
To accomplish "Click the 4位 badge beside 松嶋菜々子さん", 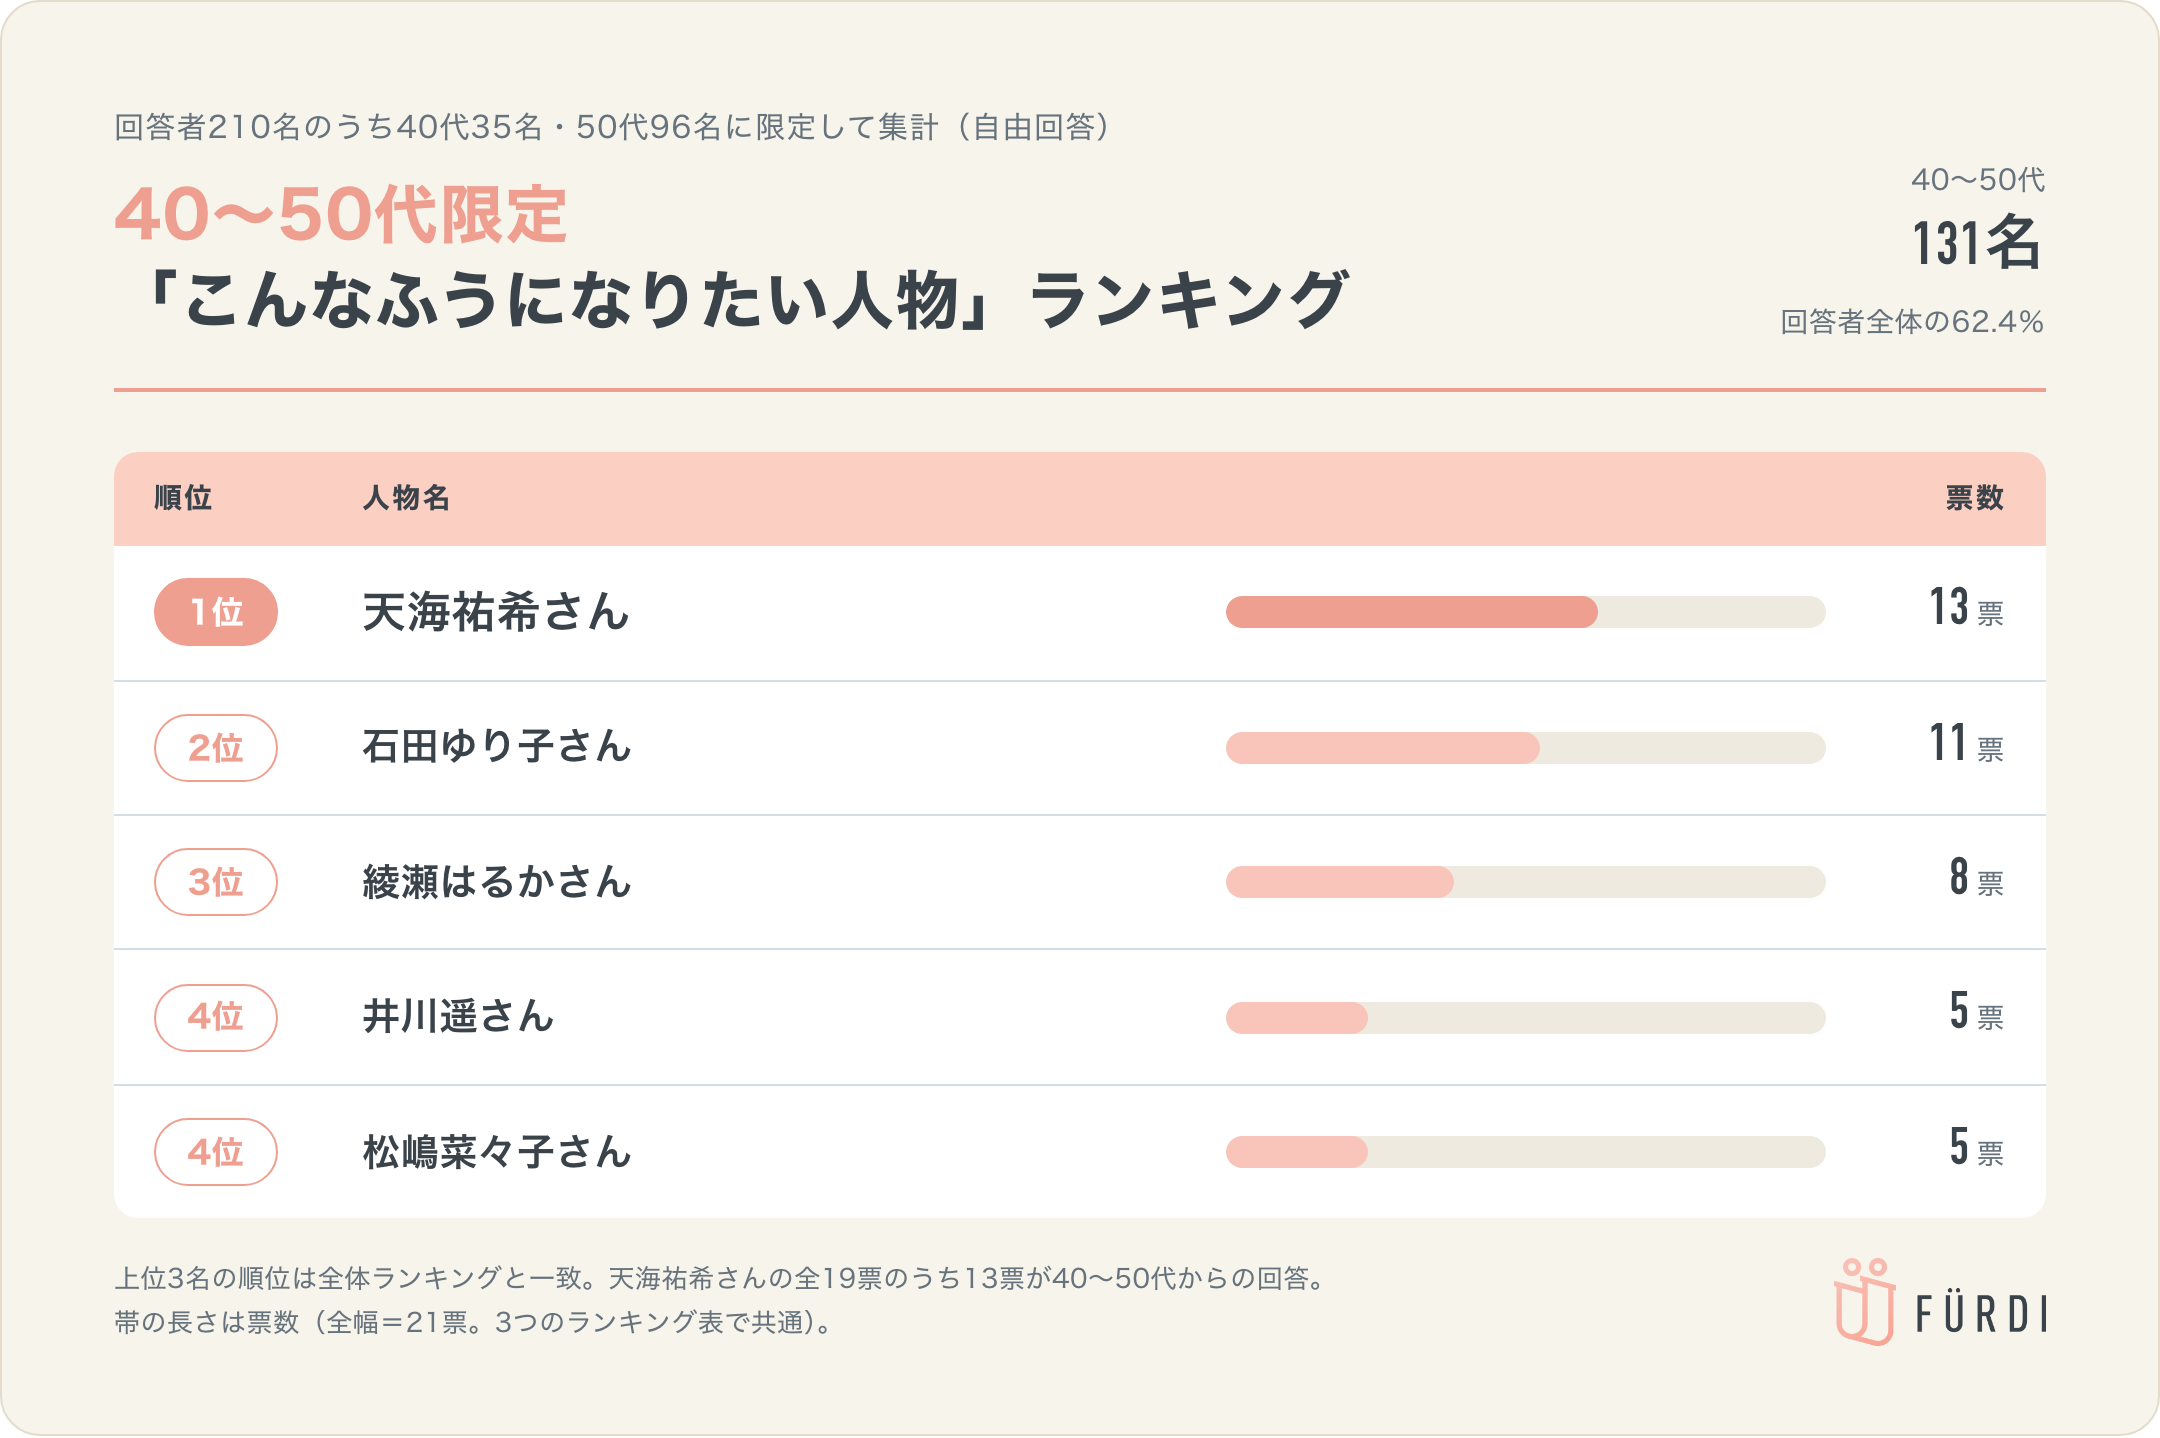I will click(216, 1152).
